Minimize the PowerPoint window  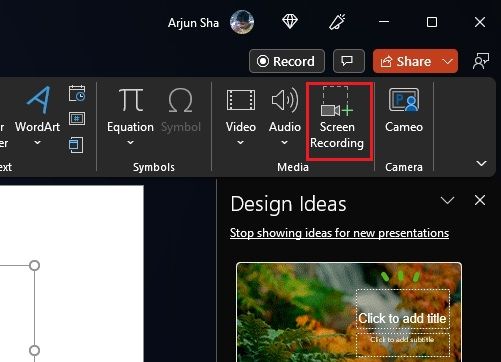pyautogui.click(x=384, y=22)
